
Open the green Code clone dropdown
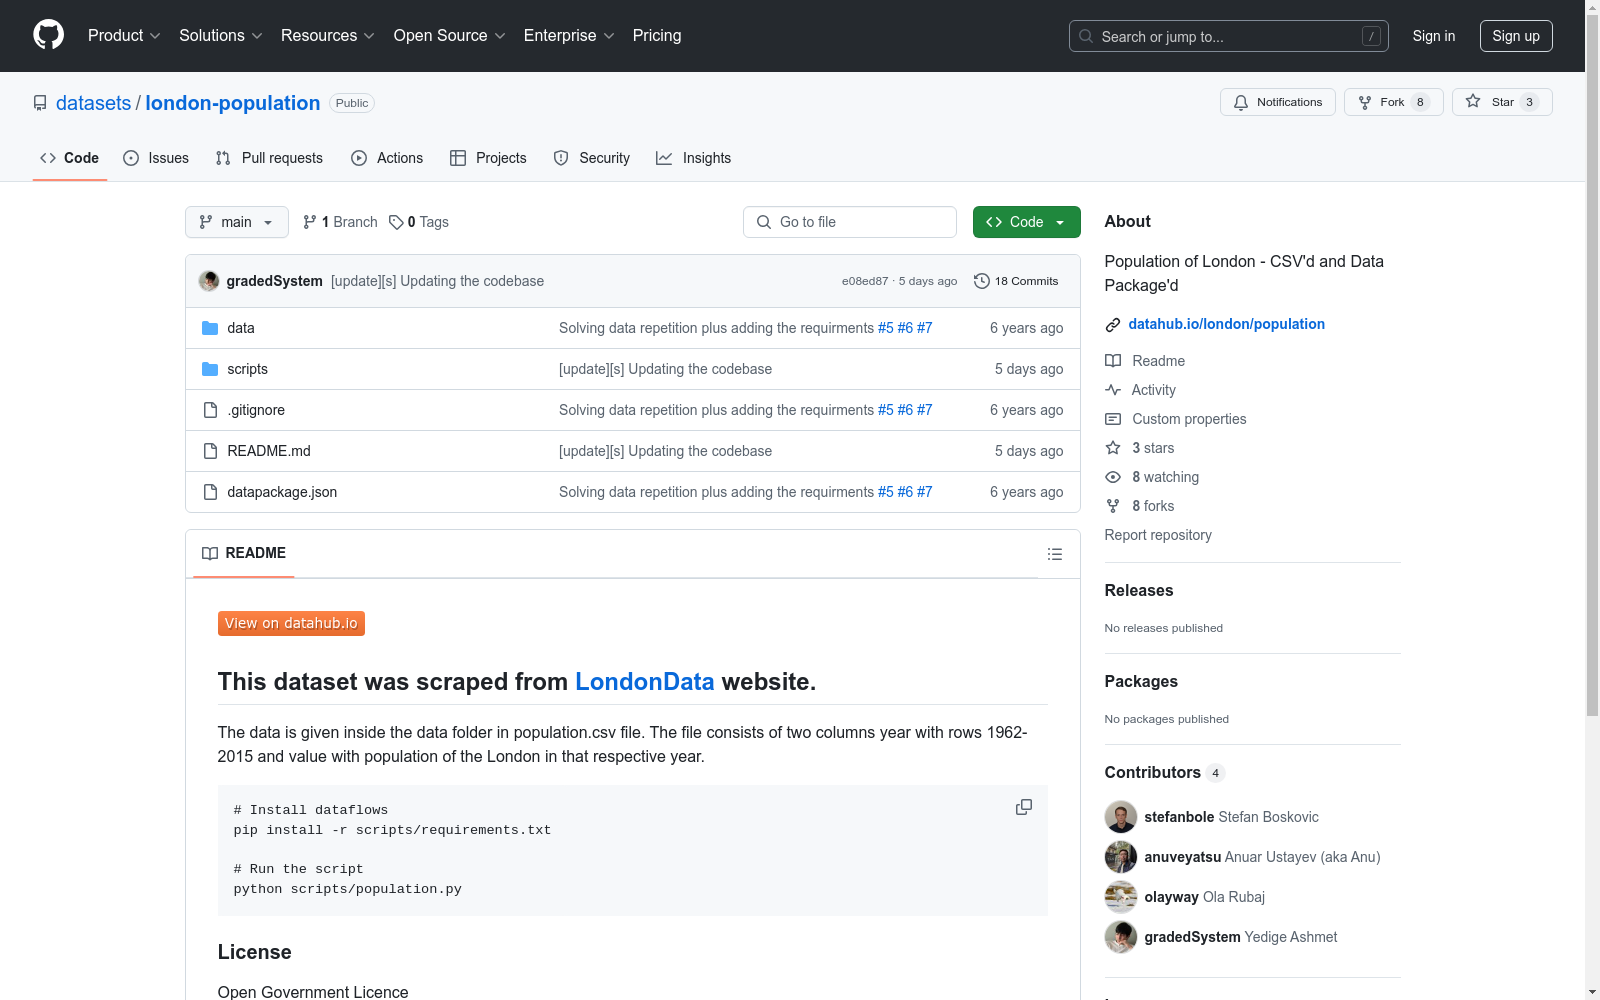[x=1027, y=222]
